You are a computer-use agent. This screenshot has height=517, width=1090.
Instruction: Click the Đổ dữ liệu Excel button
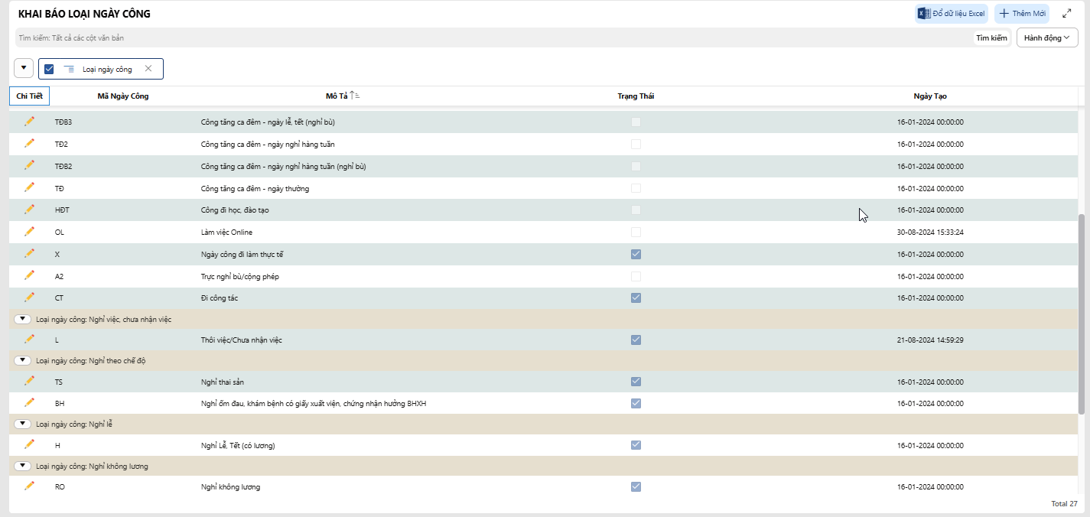pyautogui.click(x=951, y=13)
